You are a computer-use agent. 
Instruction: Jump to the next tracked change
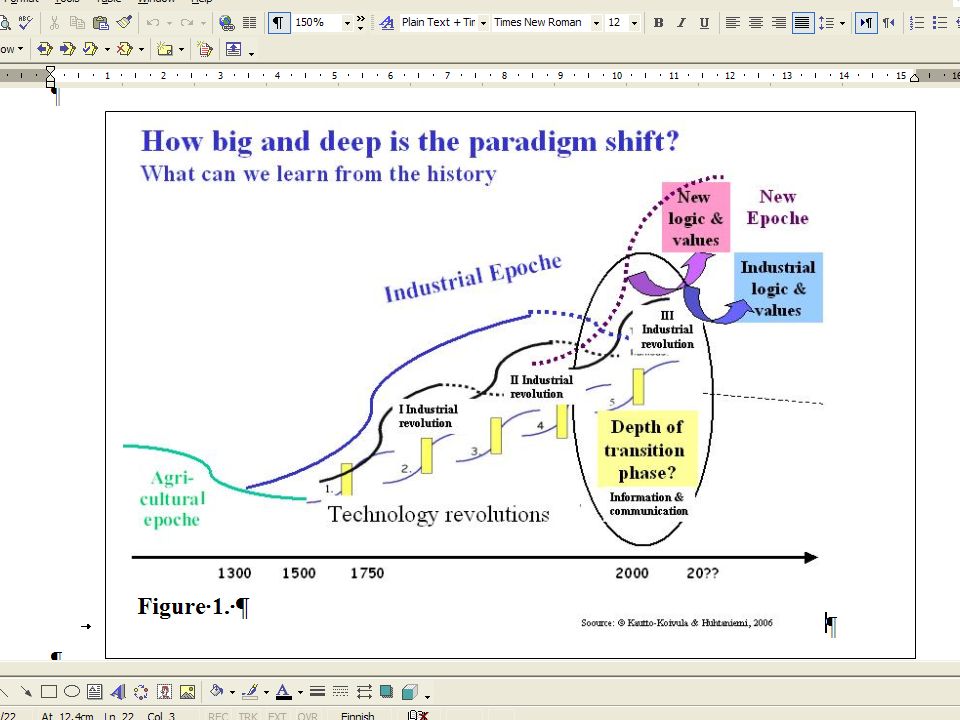pyautogui.click(x=67, y=49)
